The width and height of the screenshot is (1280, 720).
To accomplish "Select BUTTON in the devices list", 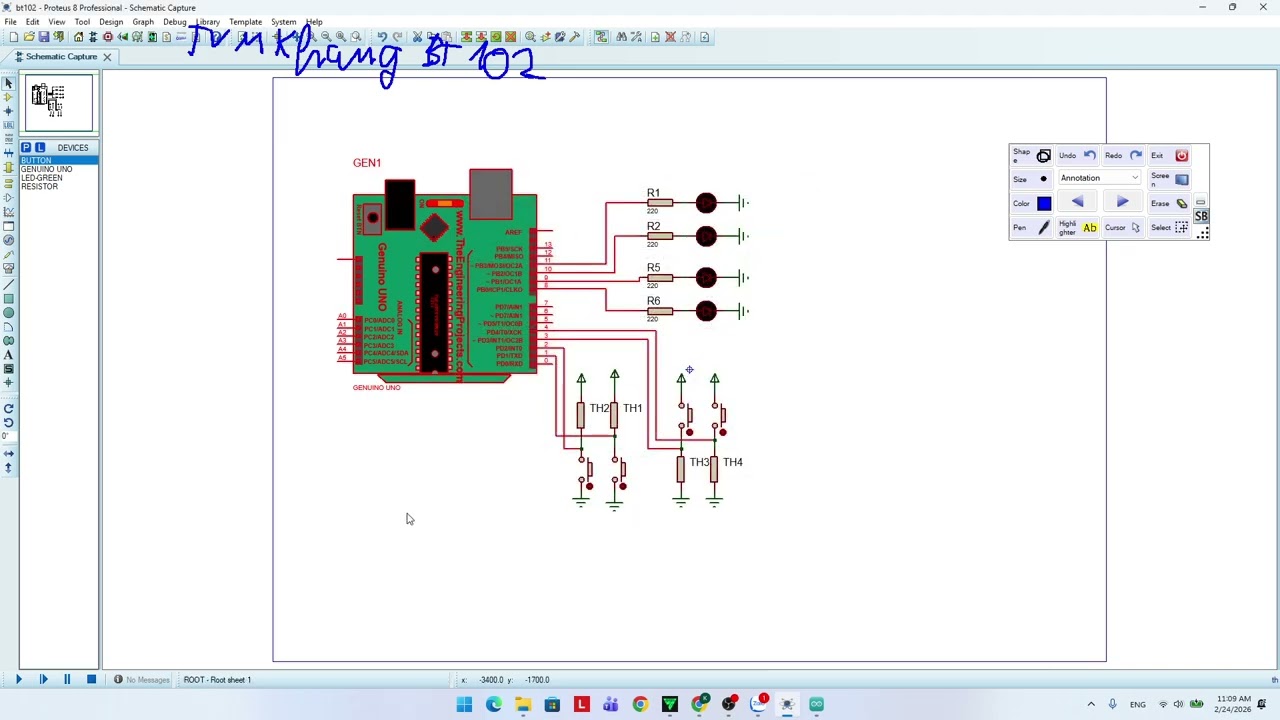I will (x=59, y=160).
